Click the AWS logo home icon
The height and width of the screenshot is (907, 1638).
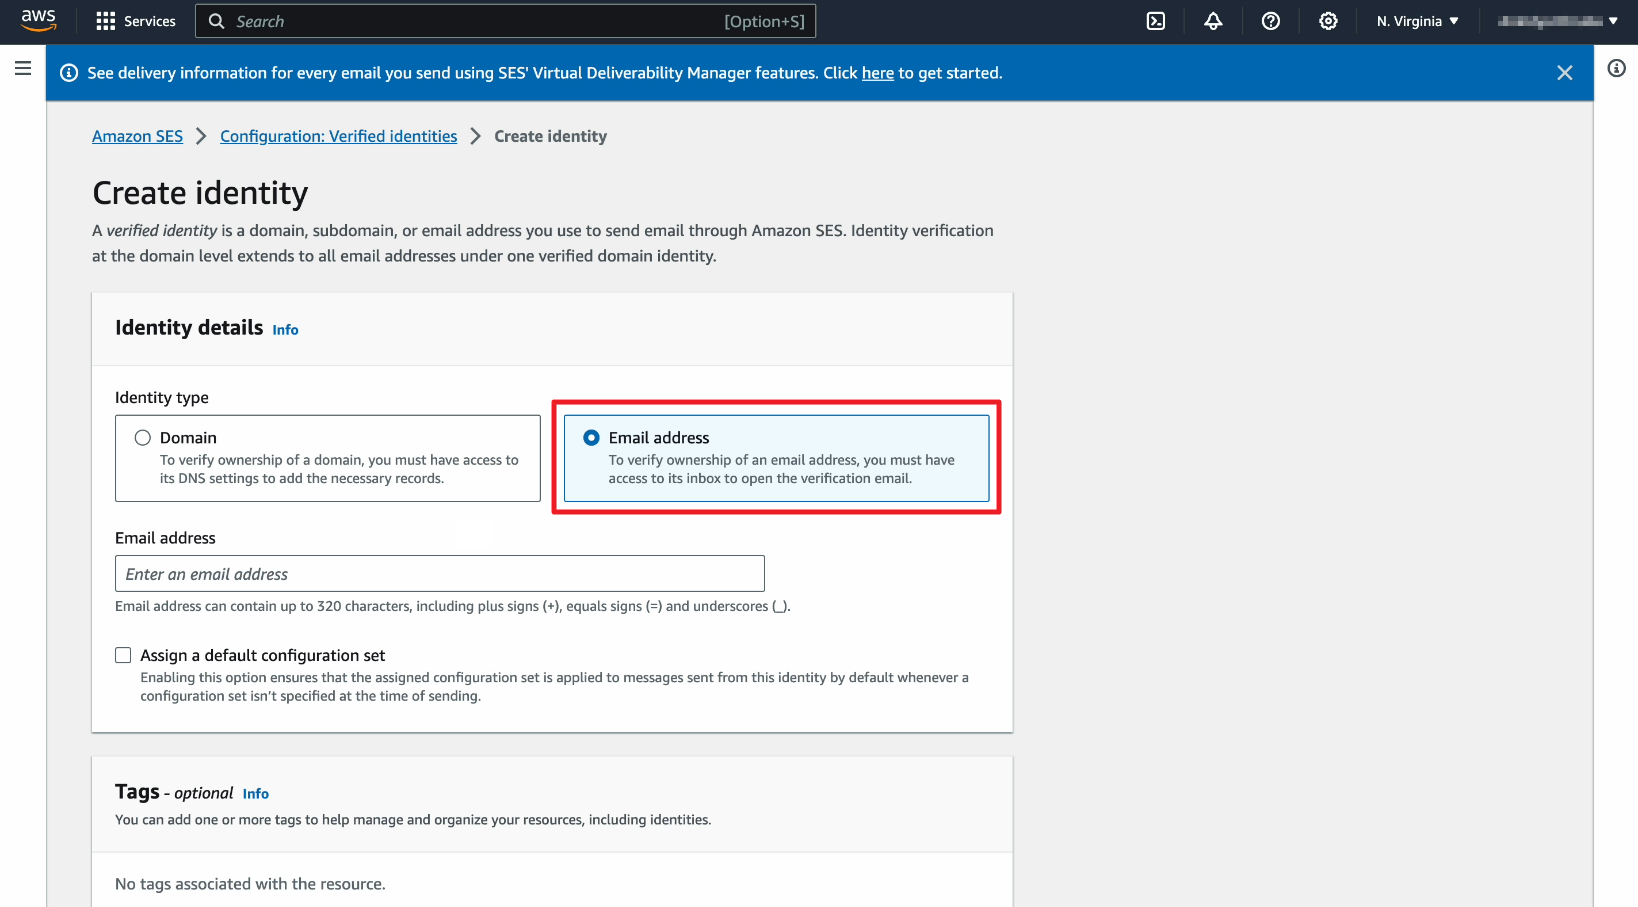click(38, 20)
